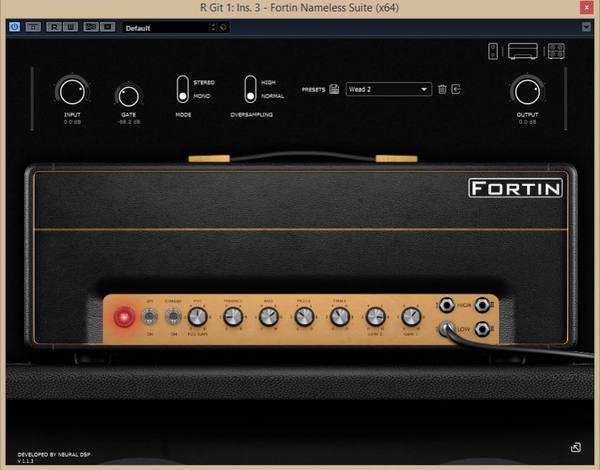Click the Full Gain knob on the amp

point(197,317)
